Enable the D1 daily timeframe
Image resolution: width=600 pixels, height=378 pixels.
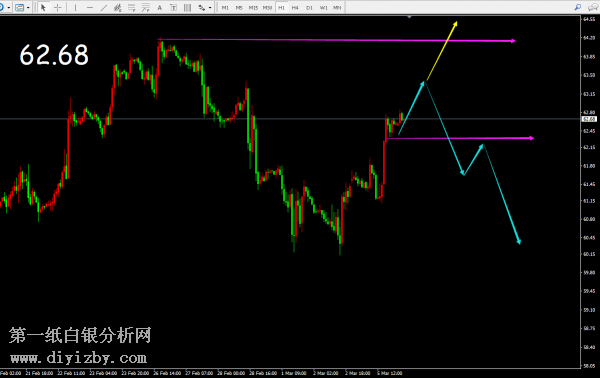point(309,8)
